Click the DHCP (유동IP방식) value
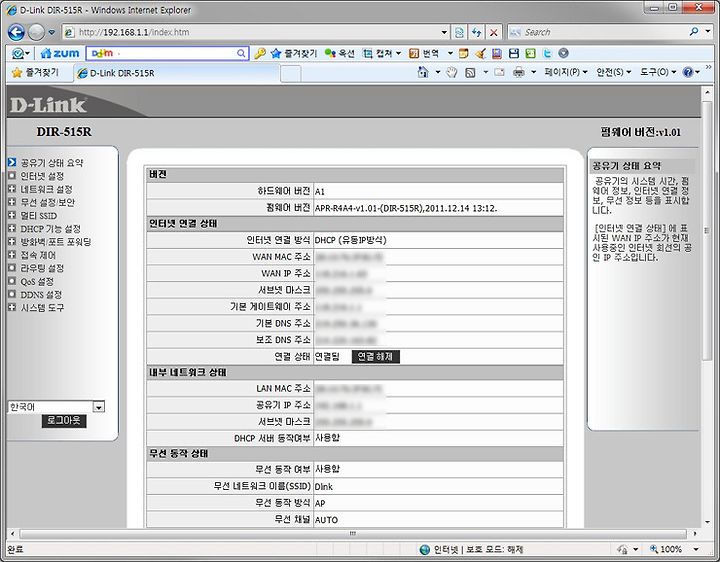The width and height of the screenshot is (720, 562). [350, 240]
